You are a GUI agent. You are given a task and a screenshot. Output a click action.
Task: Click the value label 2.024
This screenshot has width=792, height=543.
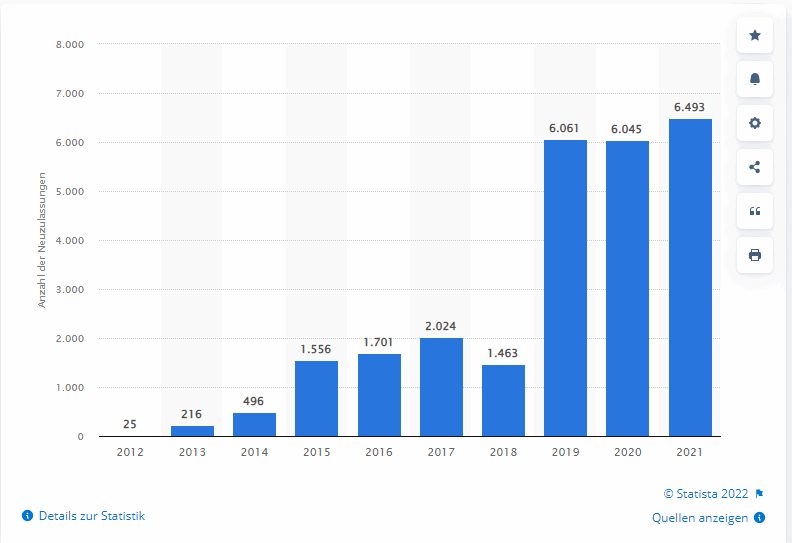pyautogui.click(x=440, y=326)
